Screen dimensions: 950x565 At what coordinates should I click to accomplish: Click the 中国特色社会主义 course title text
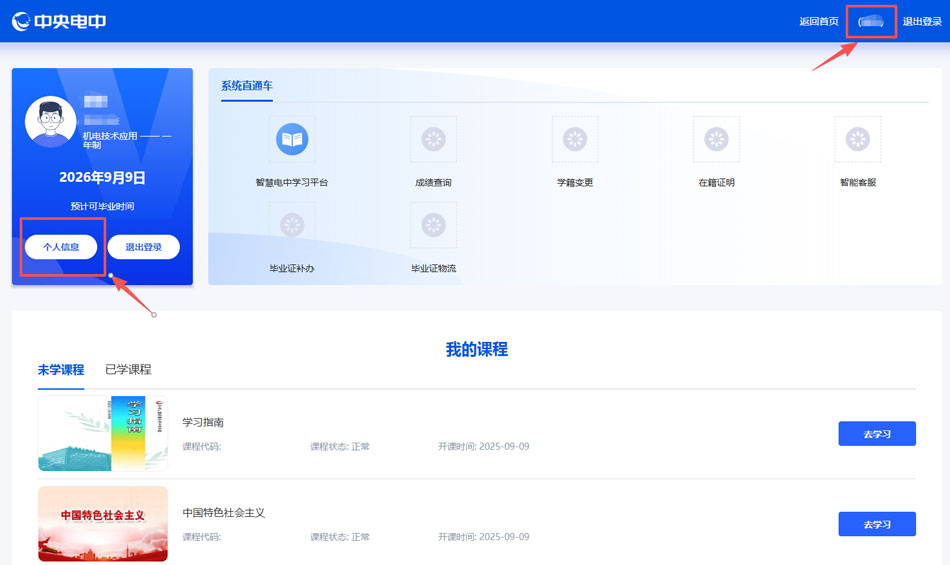[x=224, y=513]
